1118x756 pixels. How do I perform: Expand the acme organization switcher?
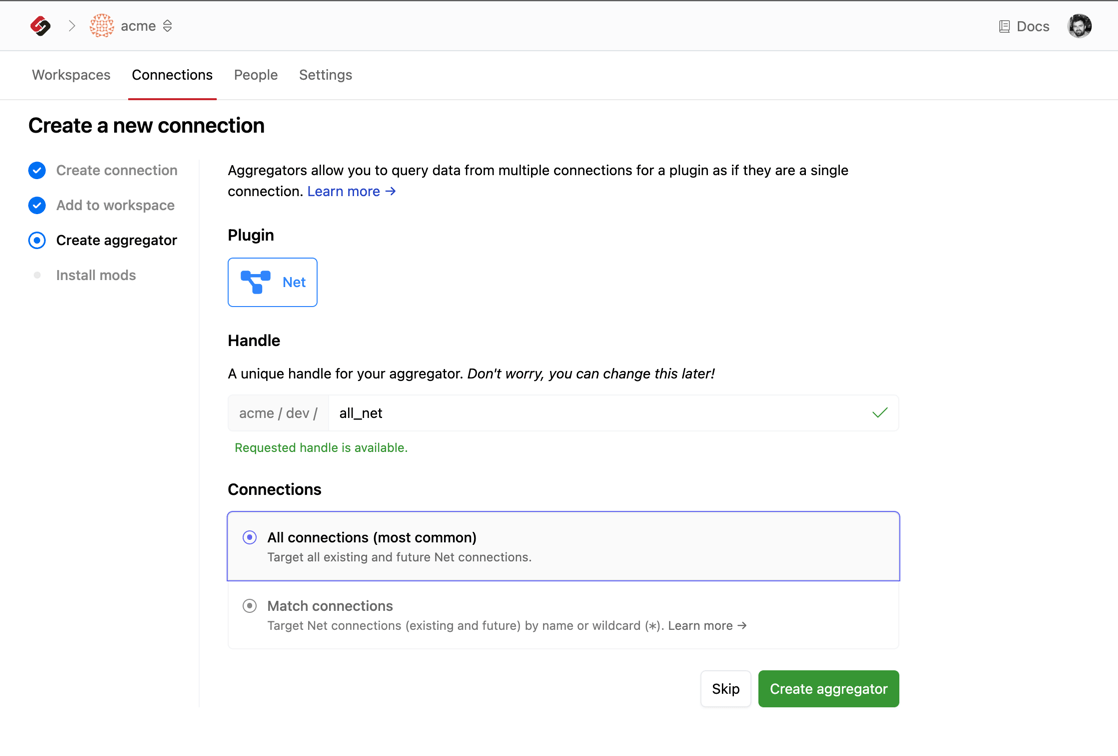[x=168, y=26]
